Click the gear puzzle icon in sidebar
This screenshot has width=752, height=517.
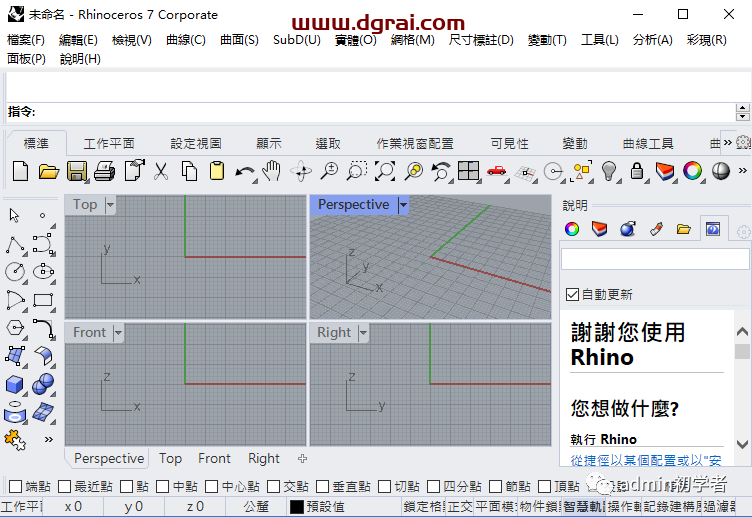[x=14, y=439]
